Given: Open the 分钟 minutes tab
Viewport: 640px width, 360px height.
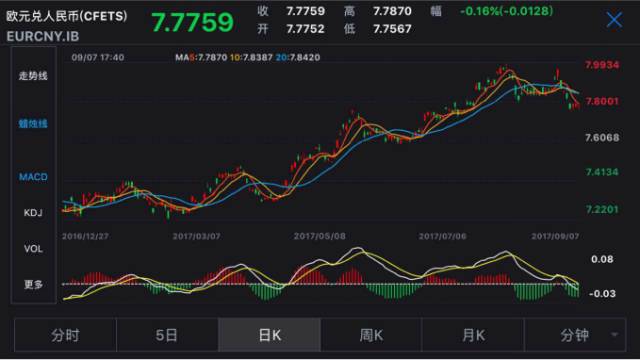Looking at the screenshot, I should tap(574, 335).
